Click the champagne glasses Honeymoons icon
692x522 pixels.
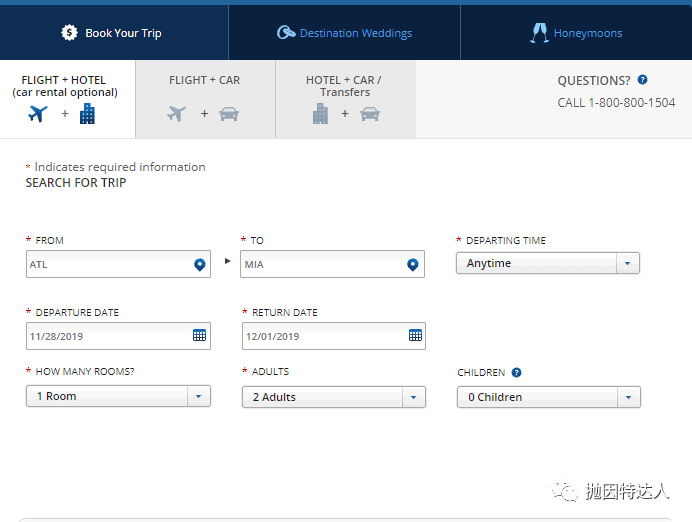538,33
